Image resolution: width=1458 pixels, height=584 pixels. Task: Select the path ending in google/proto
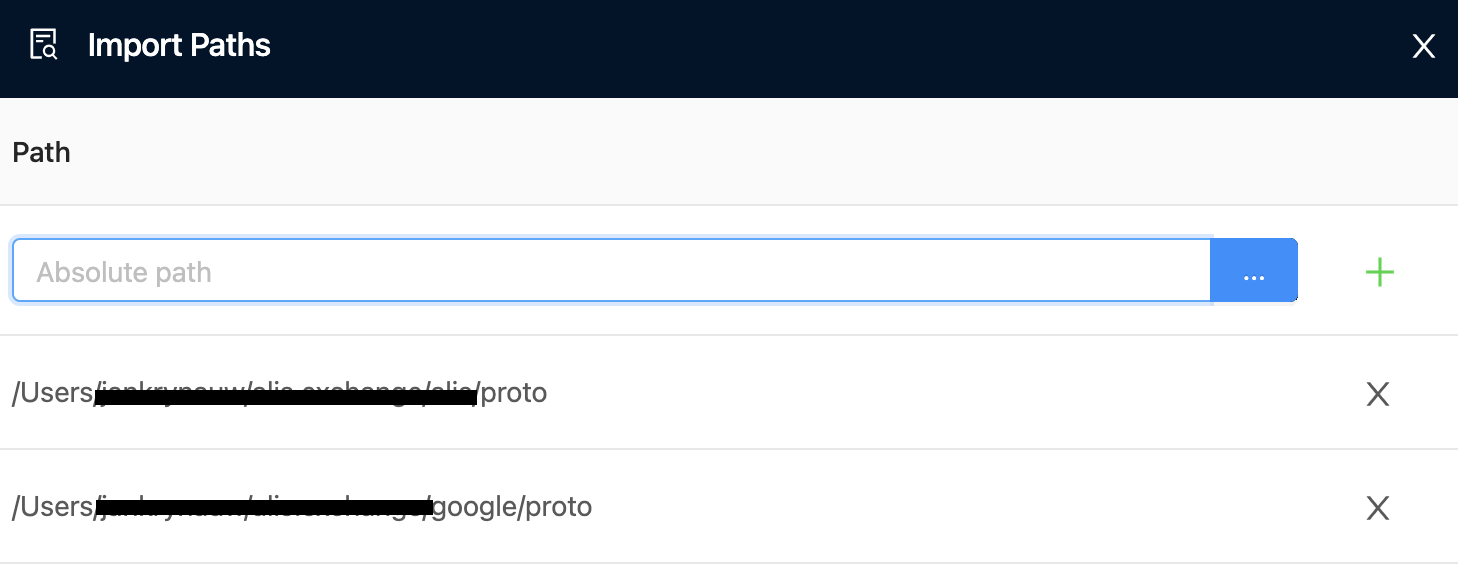tap(300, 507)
